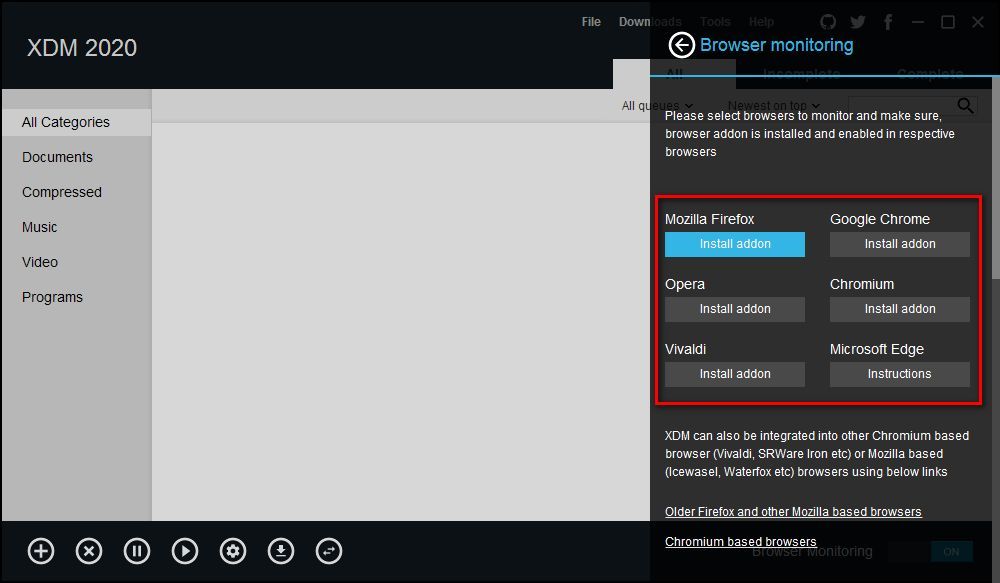Open Older Firefox and Mozilla based browsers link
Viewport: 1000px width, 583px height.
click(793, 512)
